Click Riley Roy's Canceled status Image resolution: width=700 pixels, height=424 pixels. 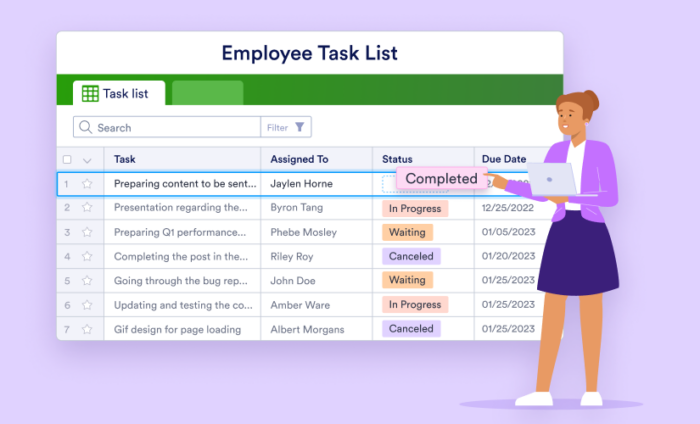[411, 256]
